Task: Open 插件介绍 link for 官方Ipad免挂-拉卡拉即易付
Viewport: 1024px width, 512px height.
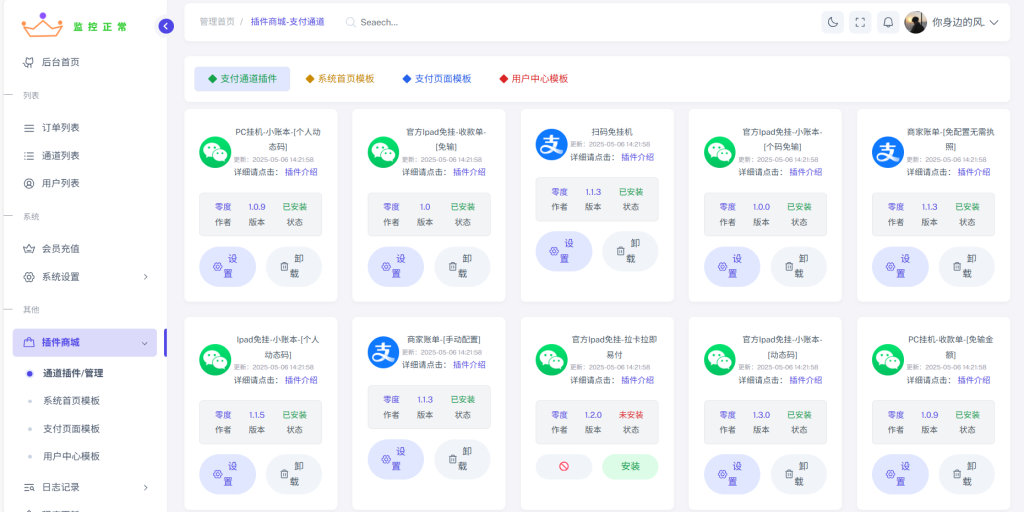Action: [637, 380]
